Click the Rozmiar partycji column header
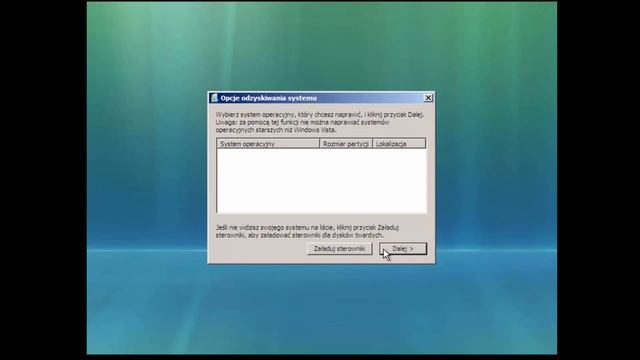Viewport: 640px width, 360px height. [x=346, y=144]
